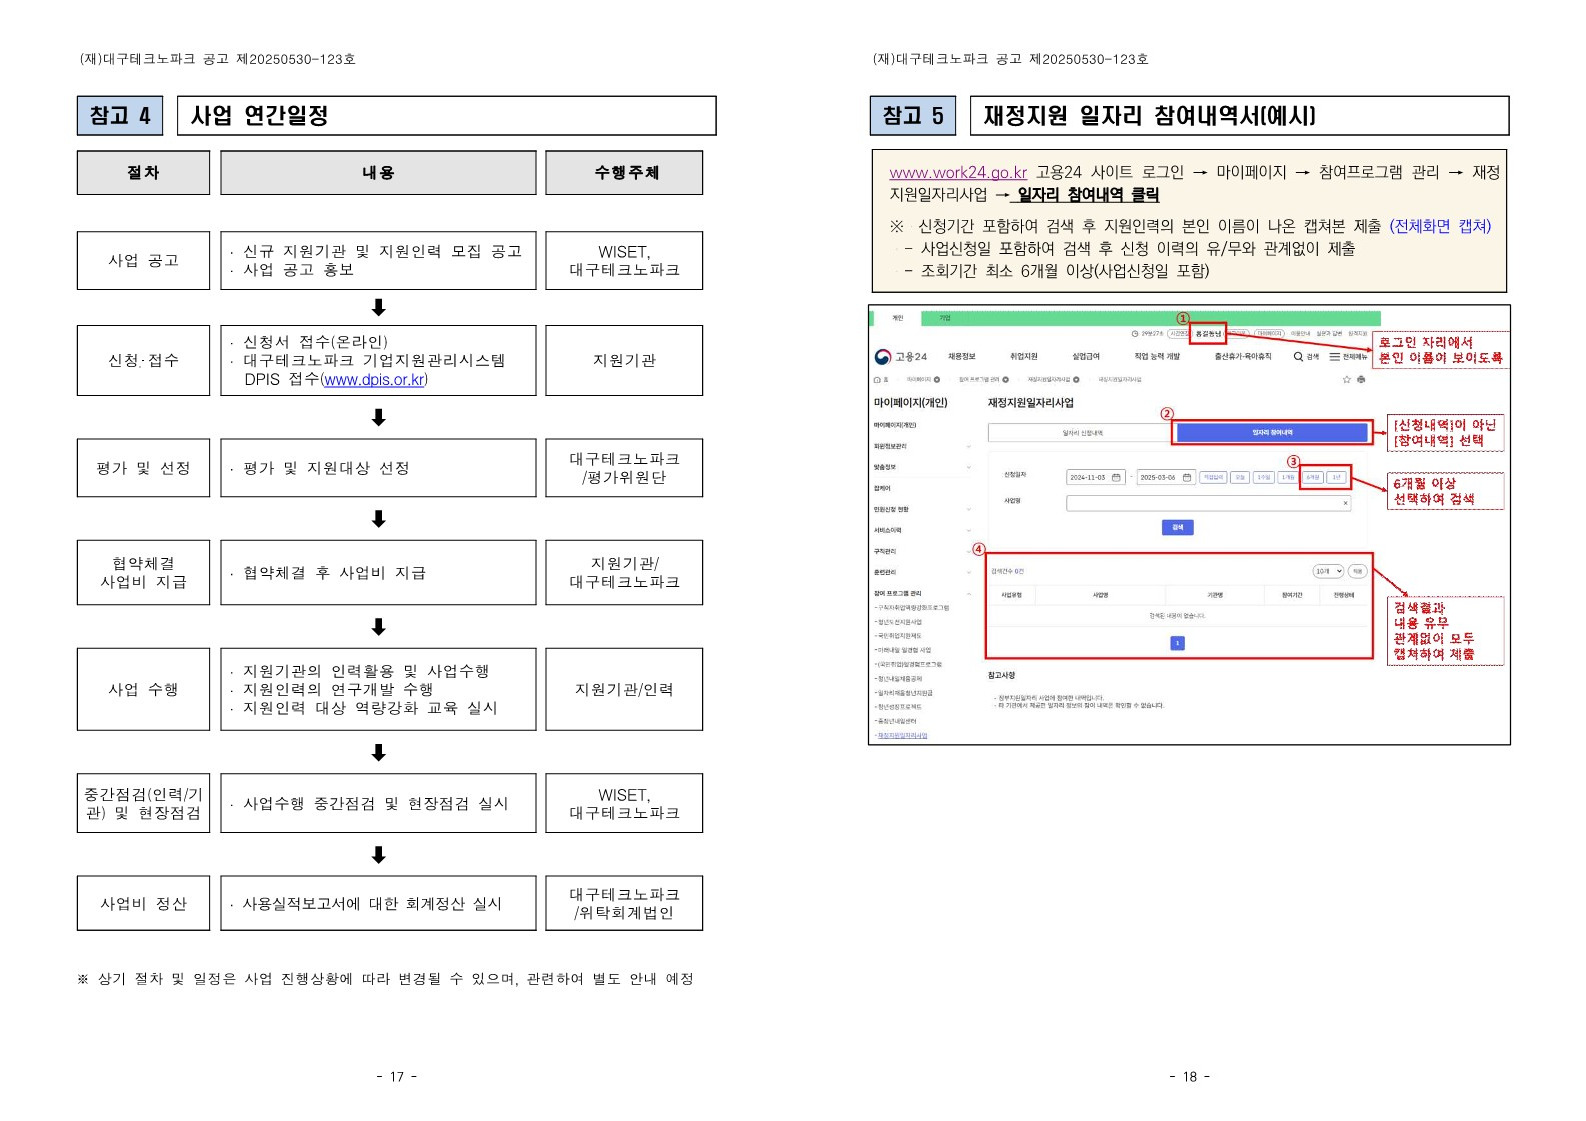This screenshot has width=1586, height=1121.
Task: Select the 6개월 period button
Action: (x=1313, y=477)
